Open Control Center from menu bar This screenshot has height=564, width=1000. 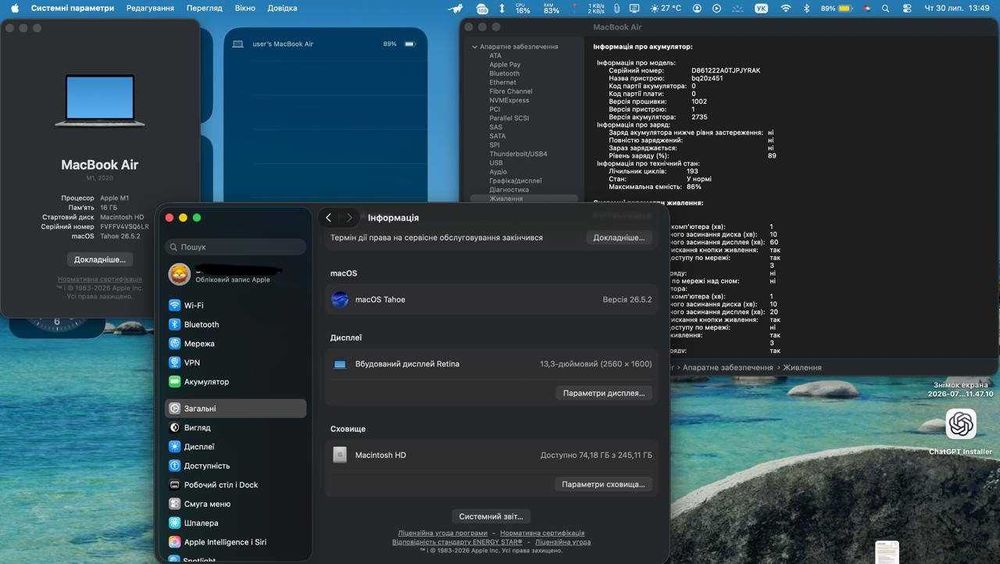(907, 8)
